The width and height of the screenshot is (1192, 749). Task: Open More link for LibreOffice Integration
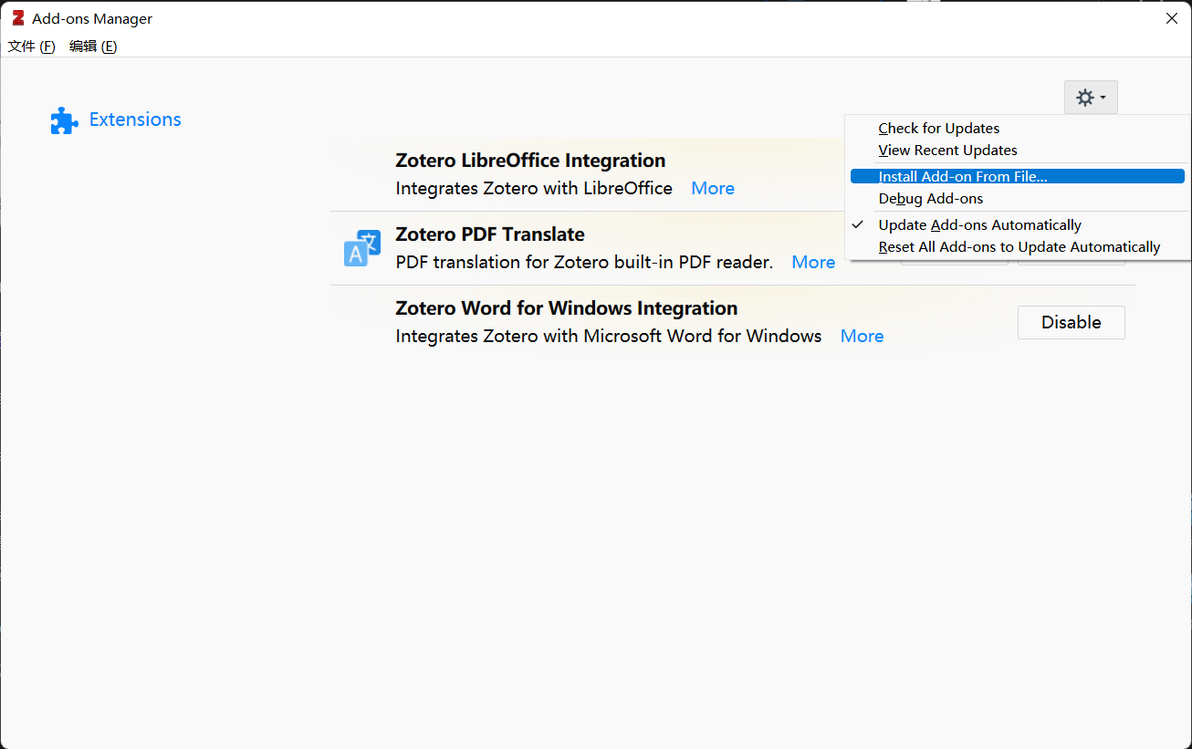[712, 188]
